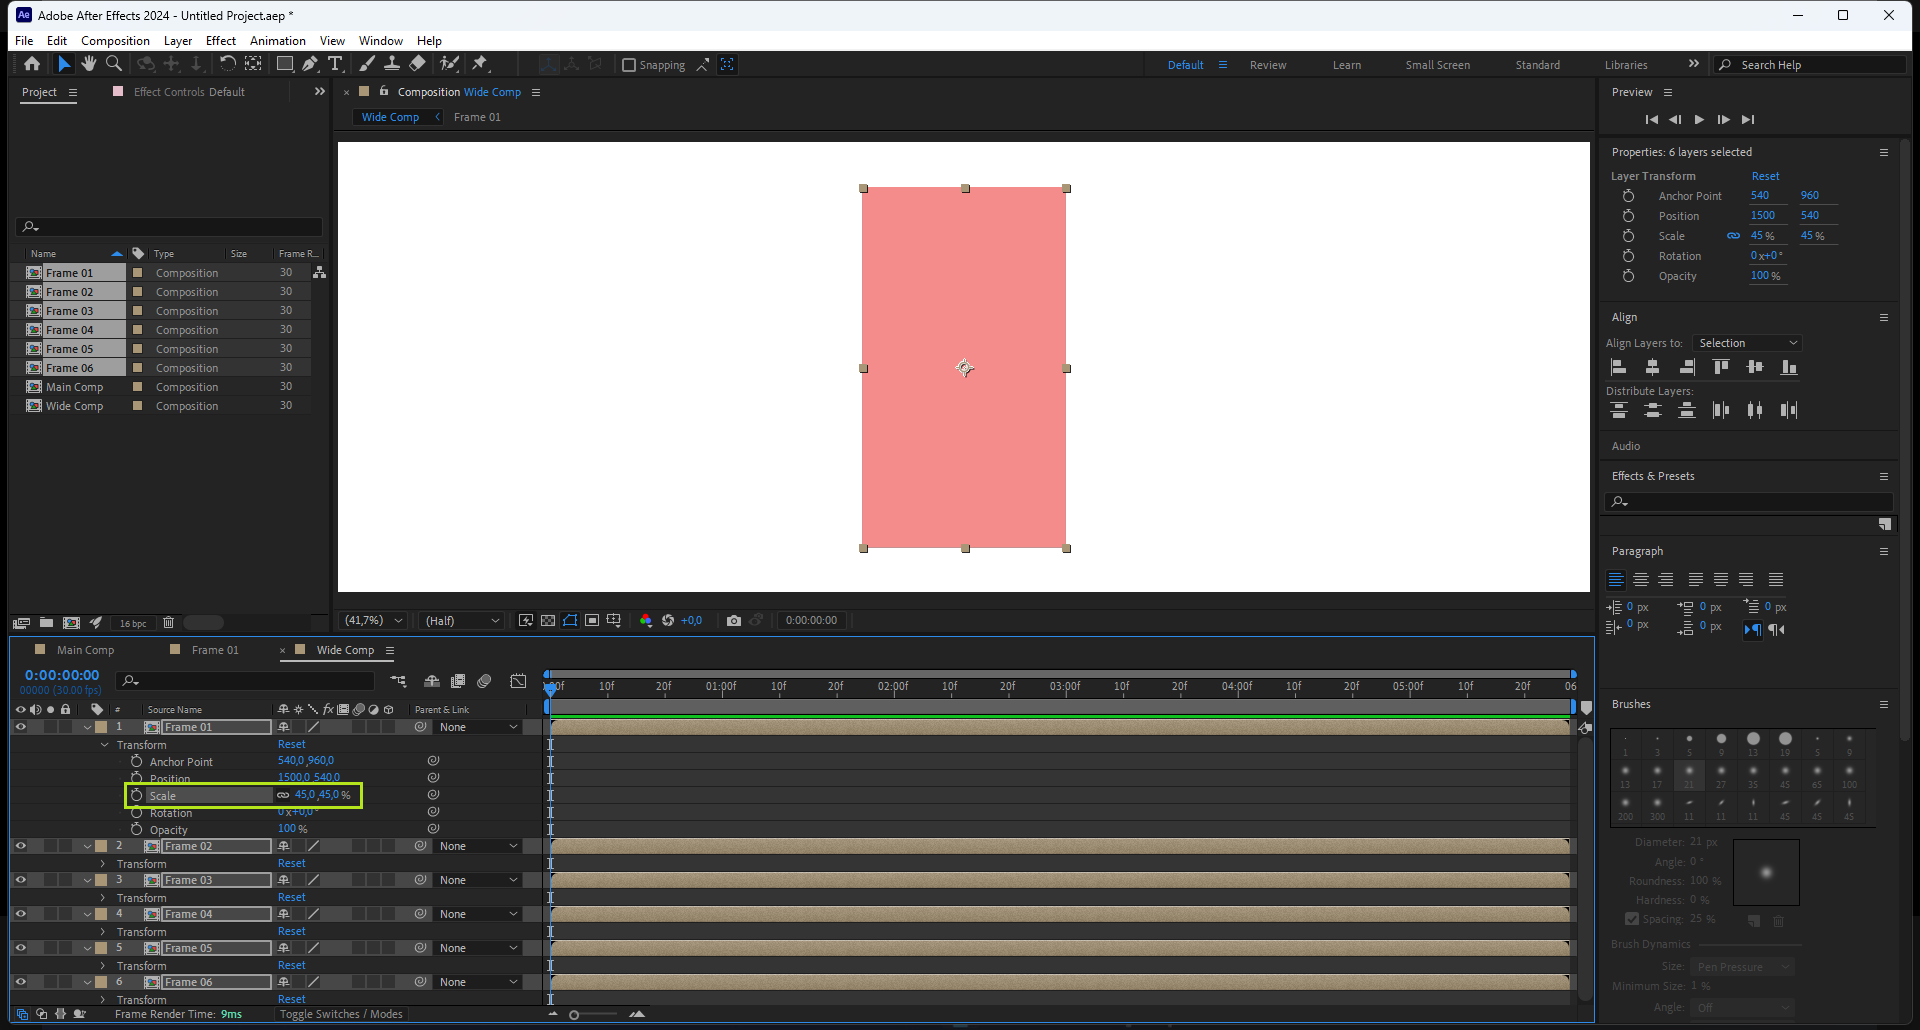
Task: Open the viewer resolution dropdown (Half)
Action: 462,621
